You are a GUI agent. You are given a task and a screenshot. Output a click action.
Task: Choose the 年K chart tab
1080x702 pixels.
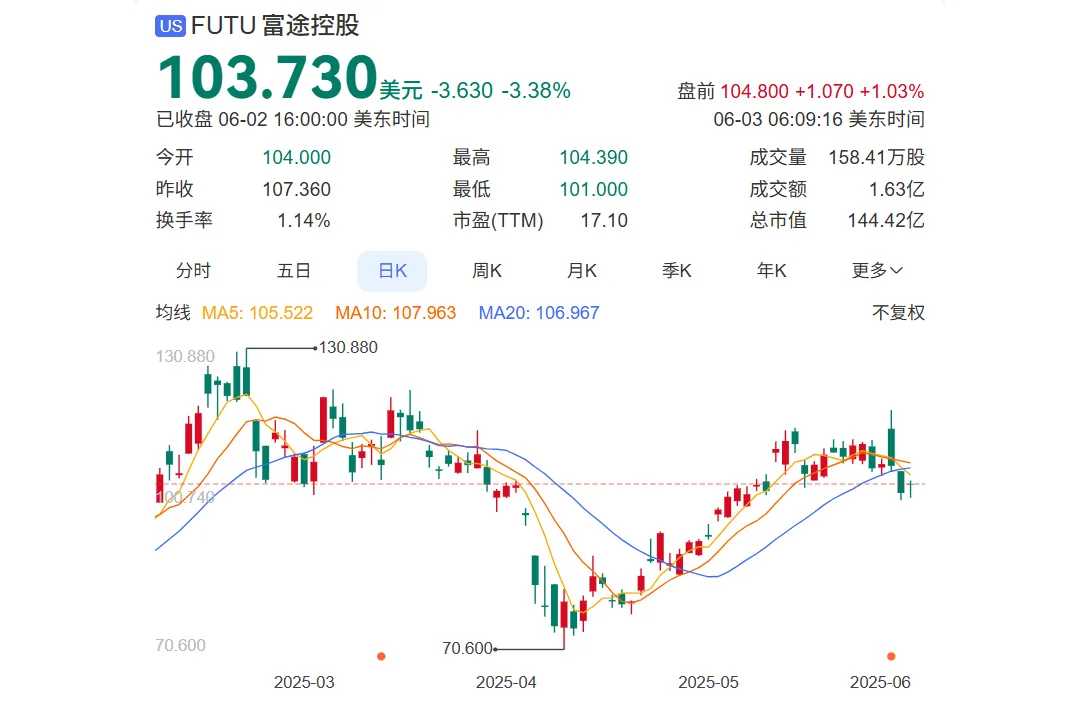click(x=772, y=271)
